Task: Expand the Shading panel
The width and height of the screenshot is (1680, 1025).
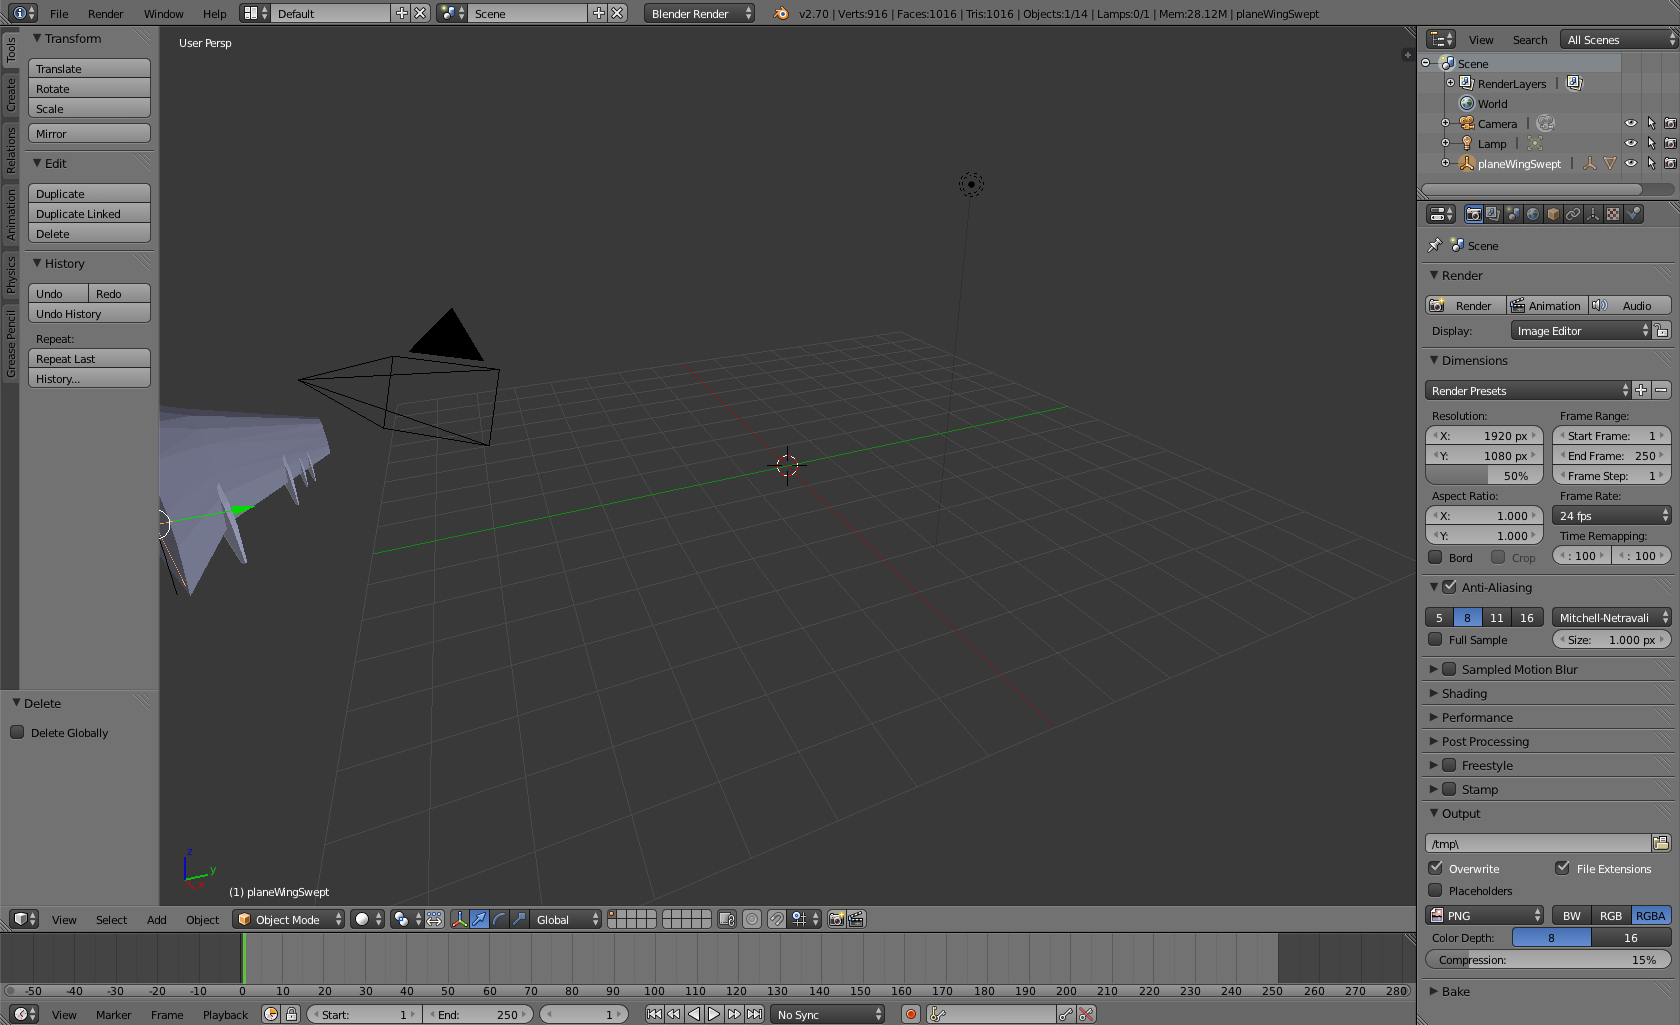Action: 1464,694
